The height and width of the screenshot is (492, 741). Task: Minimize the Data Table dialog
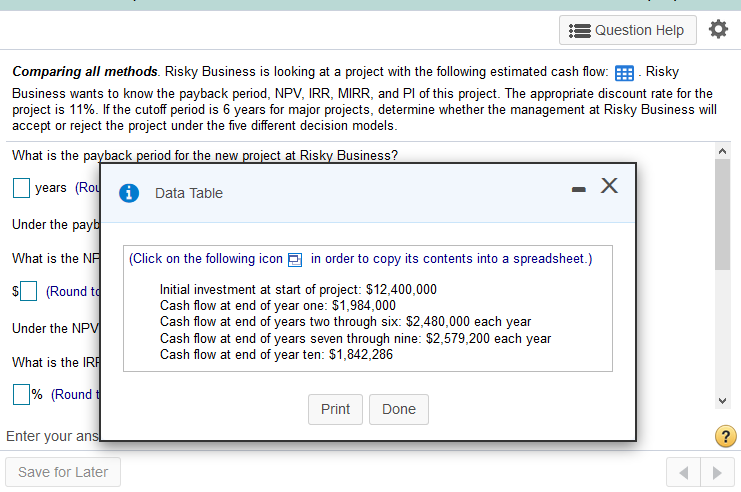tap(578, 189)
